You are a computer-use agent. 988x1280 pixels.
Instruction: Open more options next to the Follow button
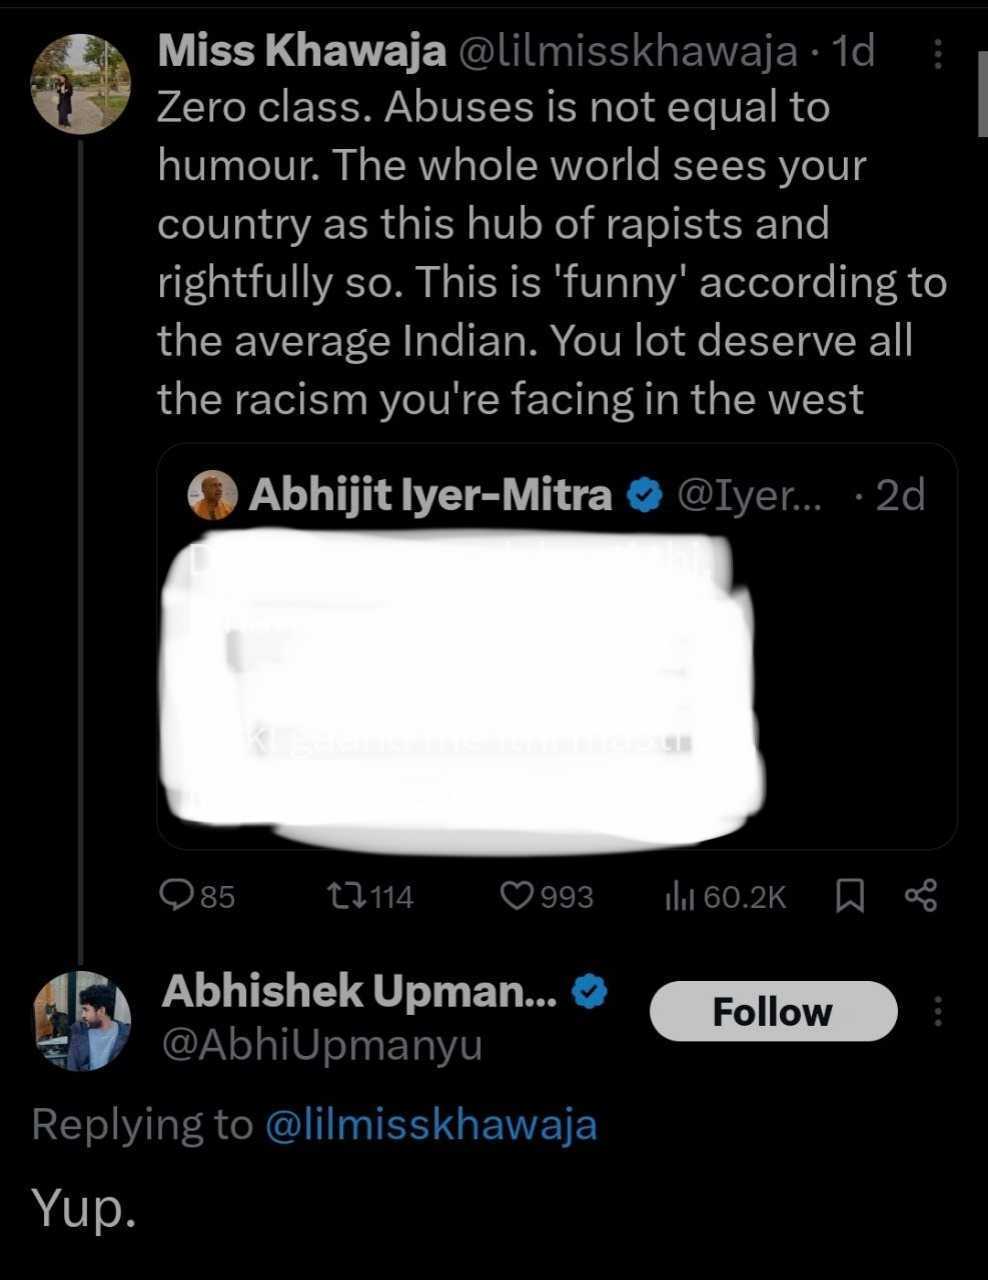937,1012
